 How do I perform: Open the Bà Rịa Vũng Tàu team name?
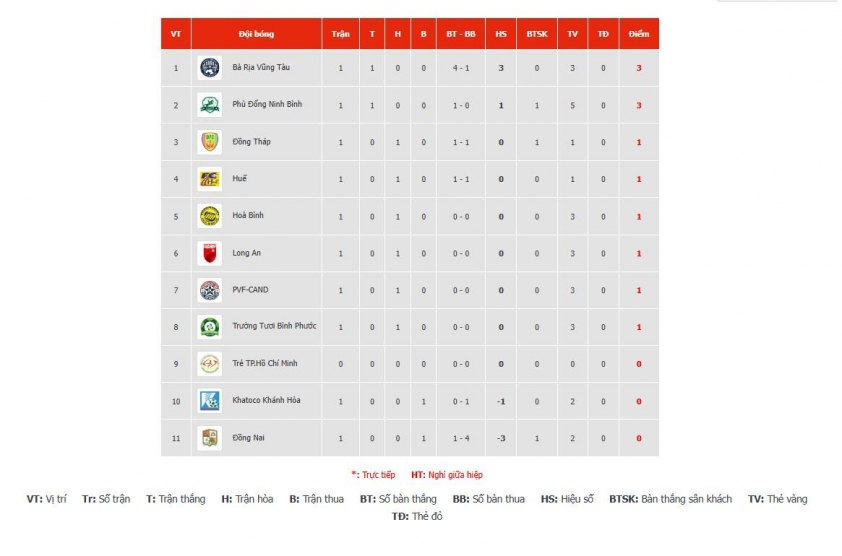point(261,68)
